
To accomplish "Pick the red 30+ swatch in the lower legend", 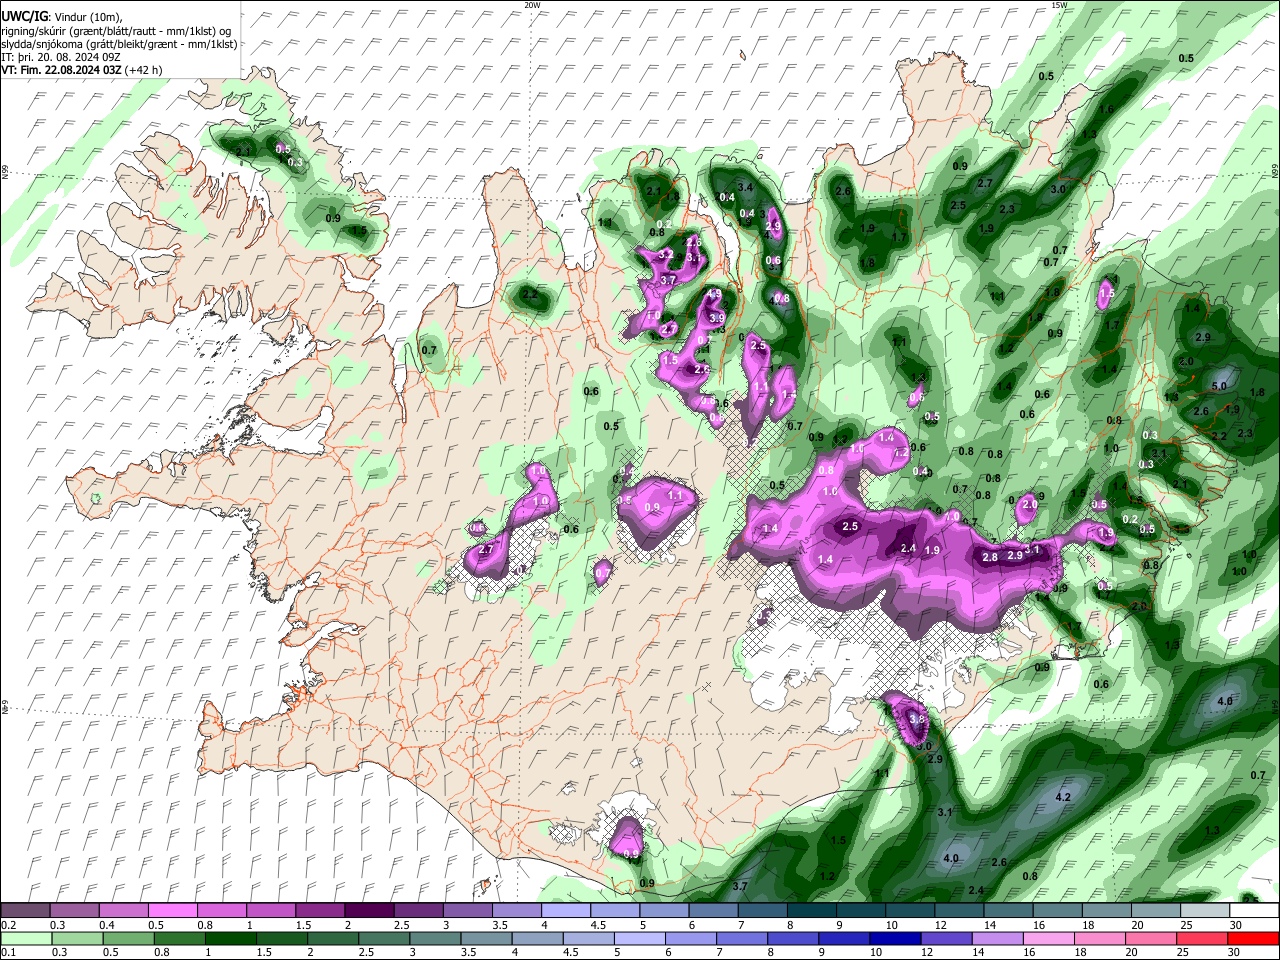I will tap(1255, 938).
